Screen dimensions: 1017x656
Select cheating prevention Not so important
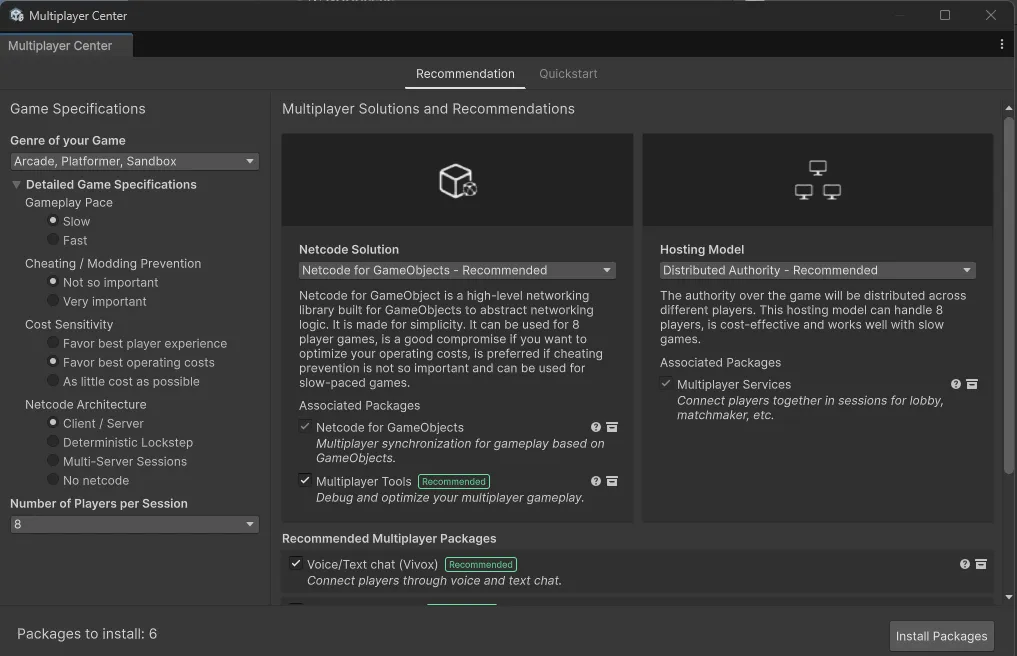[x=53, y=282]
